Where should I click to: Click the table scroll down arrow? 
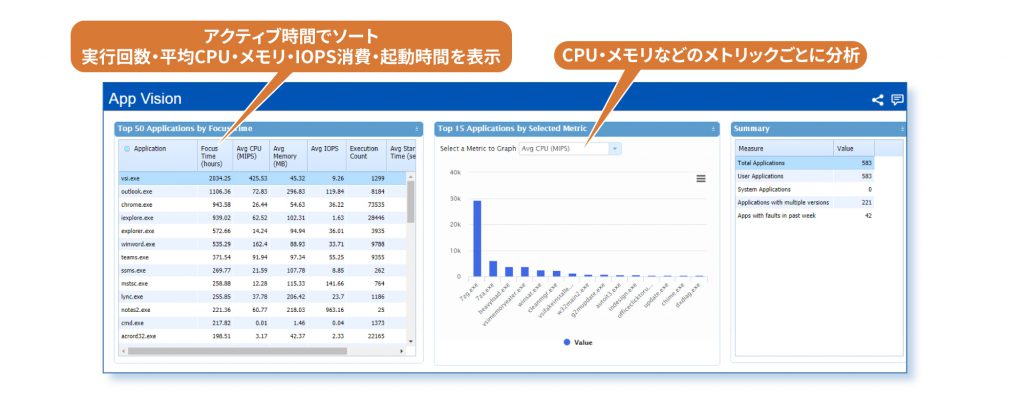[411, 341]
